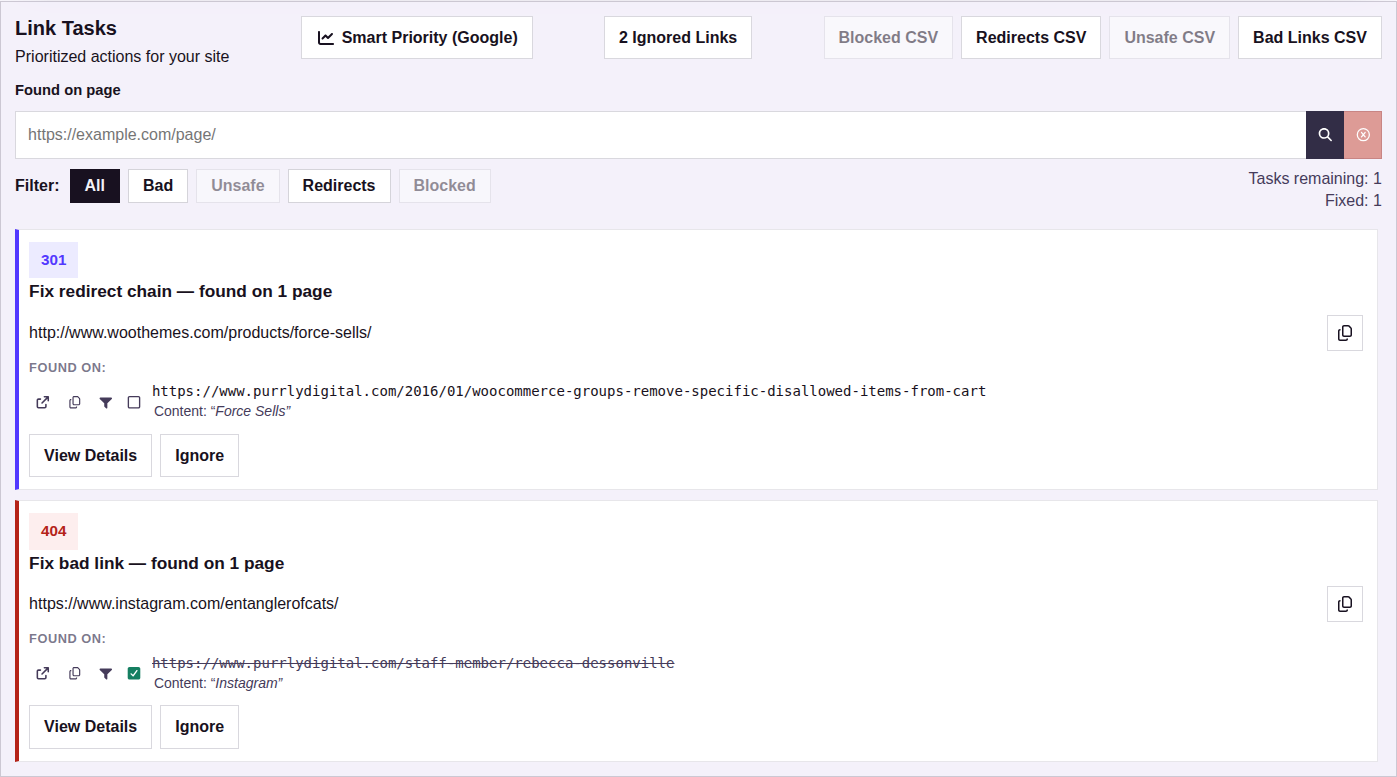Image resolution: width=1397 pixels, height=777 pixels.
Task: Uncheck the rebecca-dessonville fixed checkbox
Action: [134, 674]
